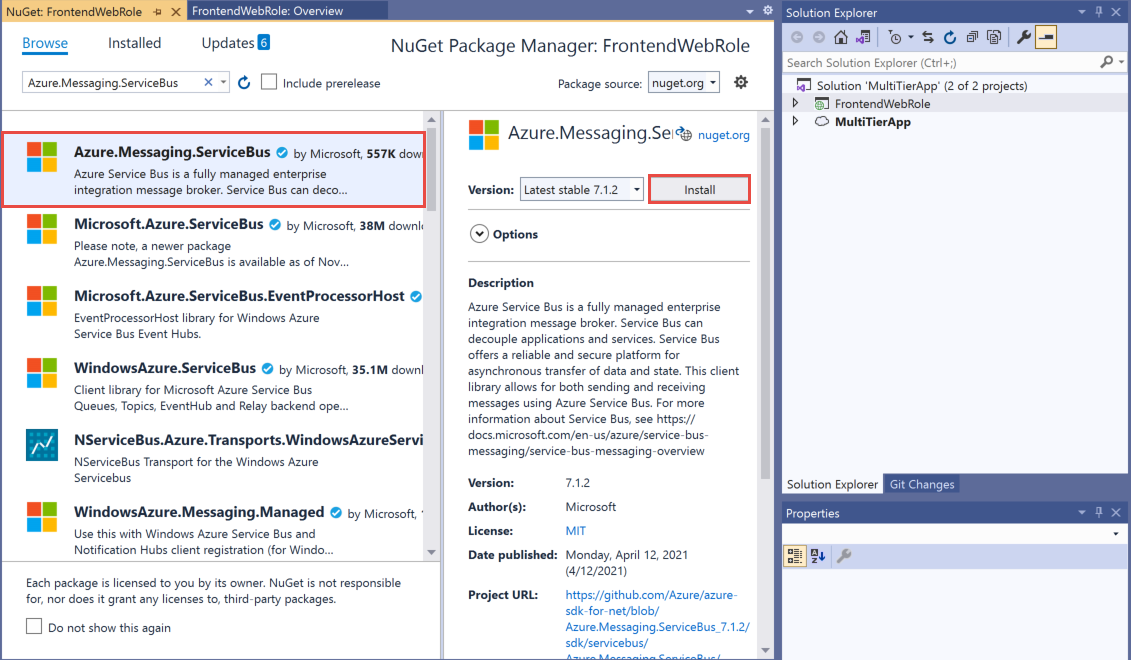This screenshot has height=660, width=1131.
Task: Click the Alphabetical sort icon in Properties
Action: point(818,555)
